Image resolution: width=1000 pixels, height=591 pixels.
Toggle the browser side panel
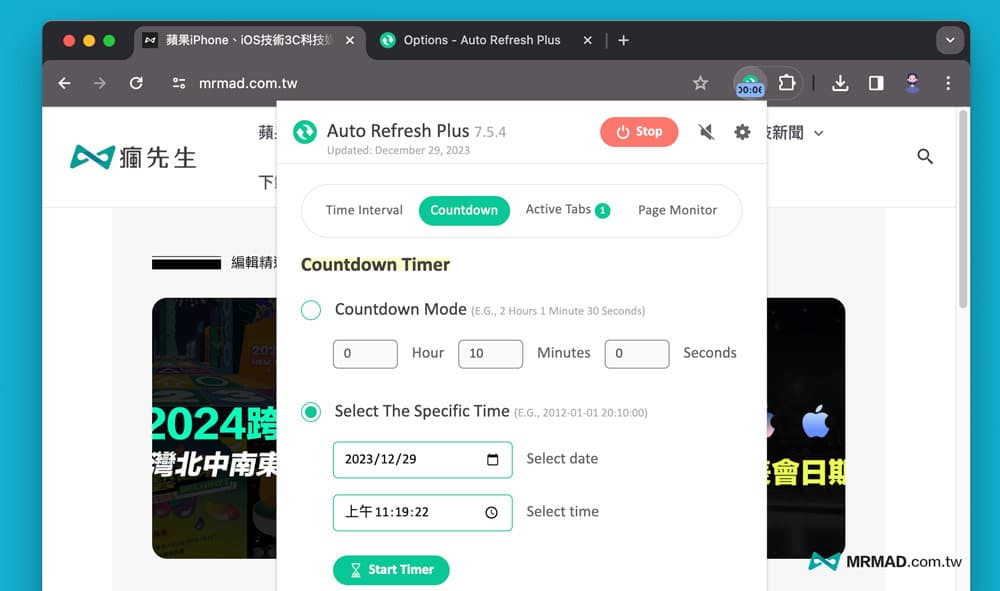[876, 83]
